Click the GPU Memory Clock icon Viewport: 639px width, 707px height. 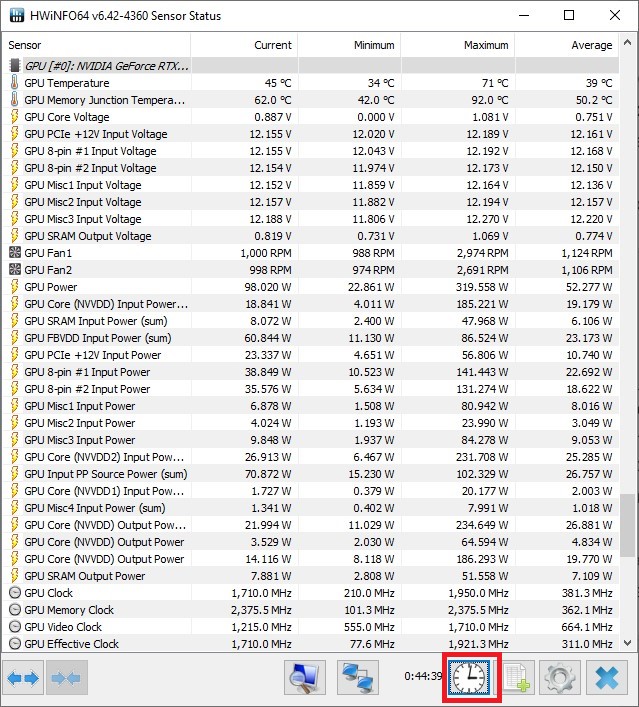coord(15,610)
